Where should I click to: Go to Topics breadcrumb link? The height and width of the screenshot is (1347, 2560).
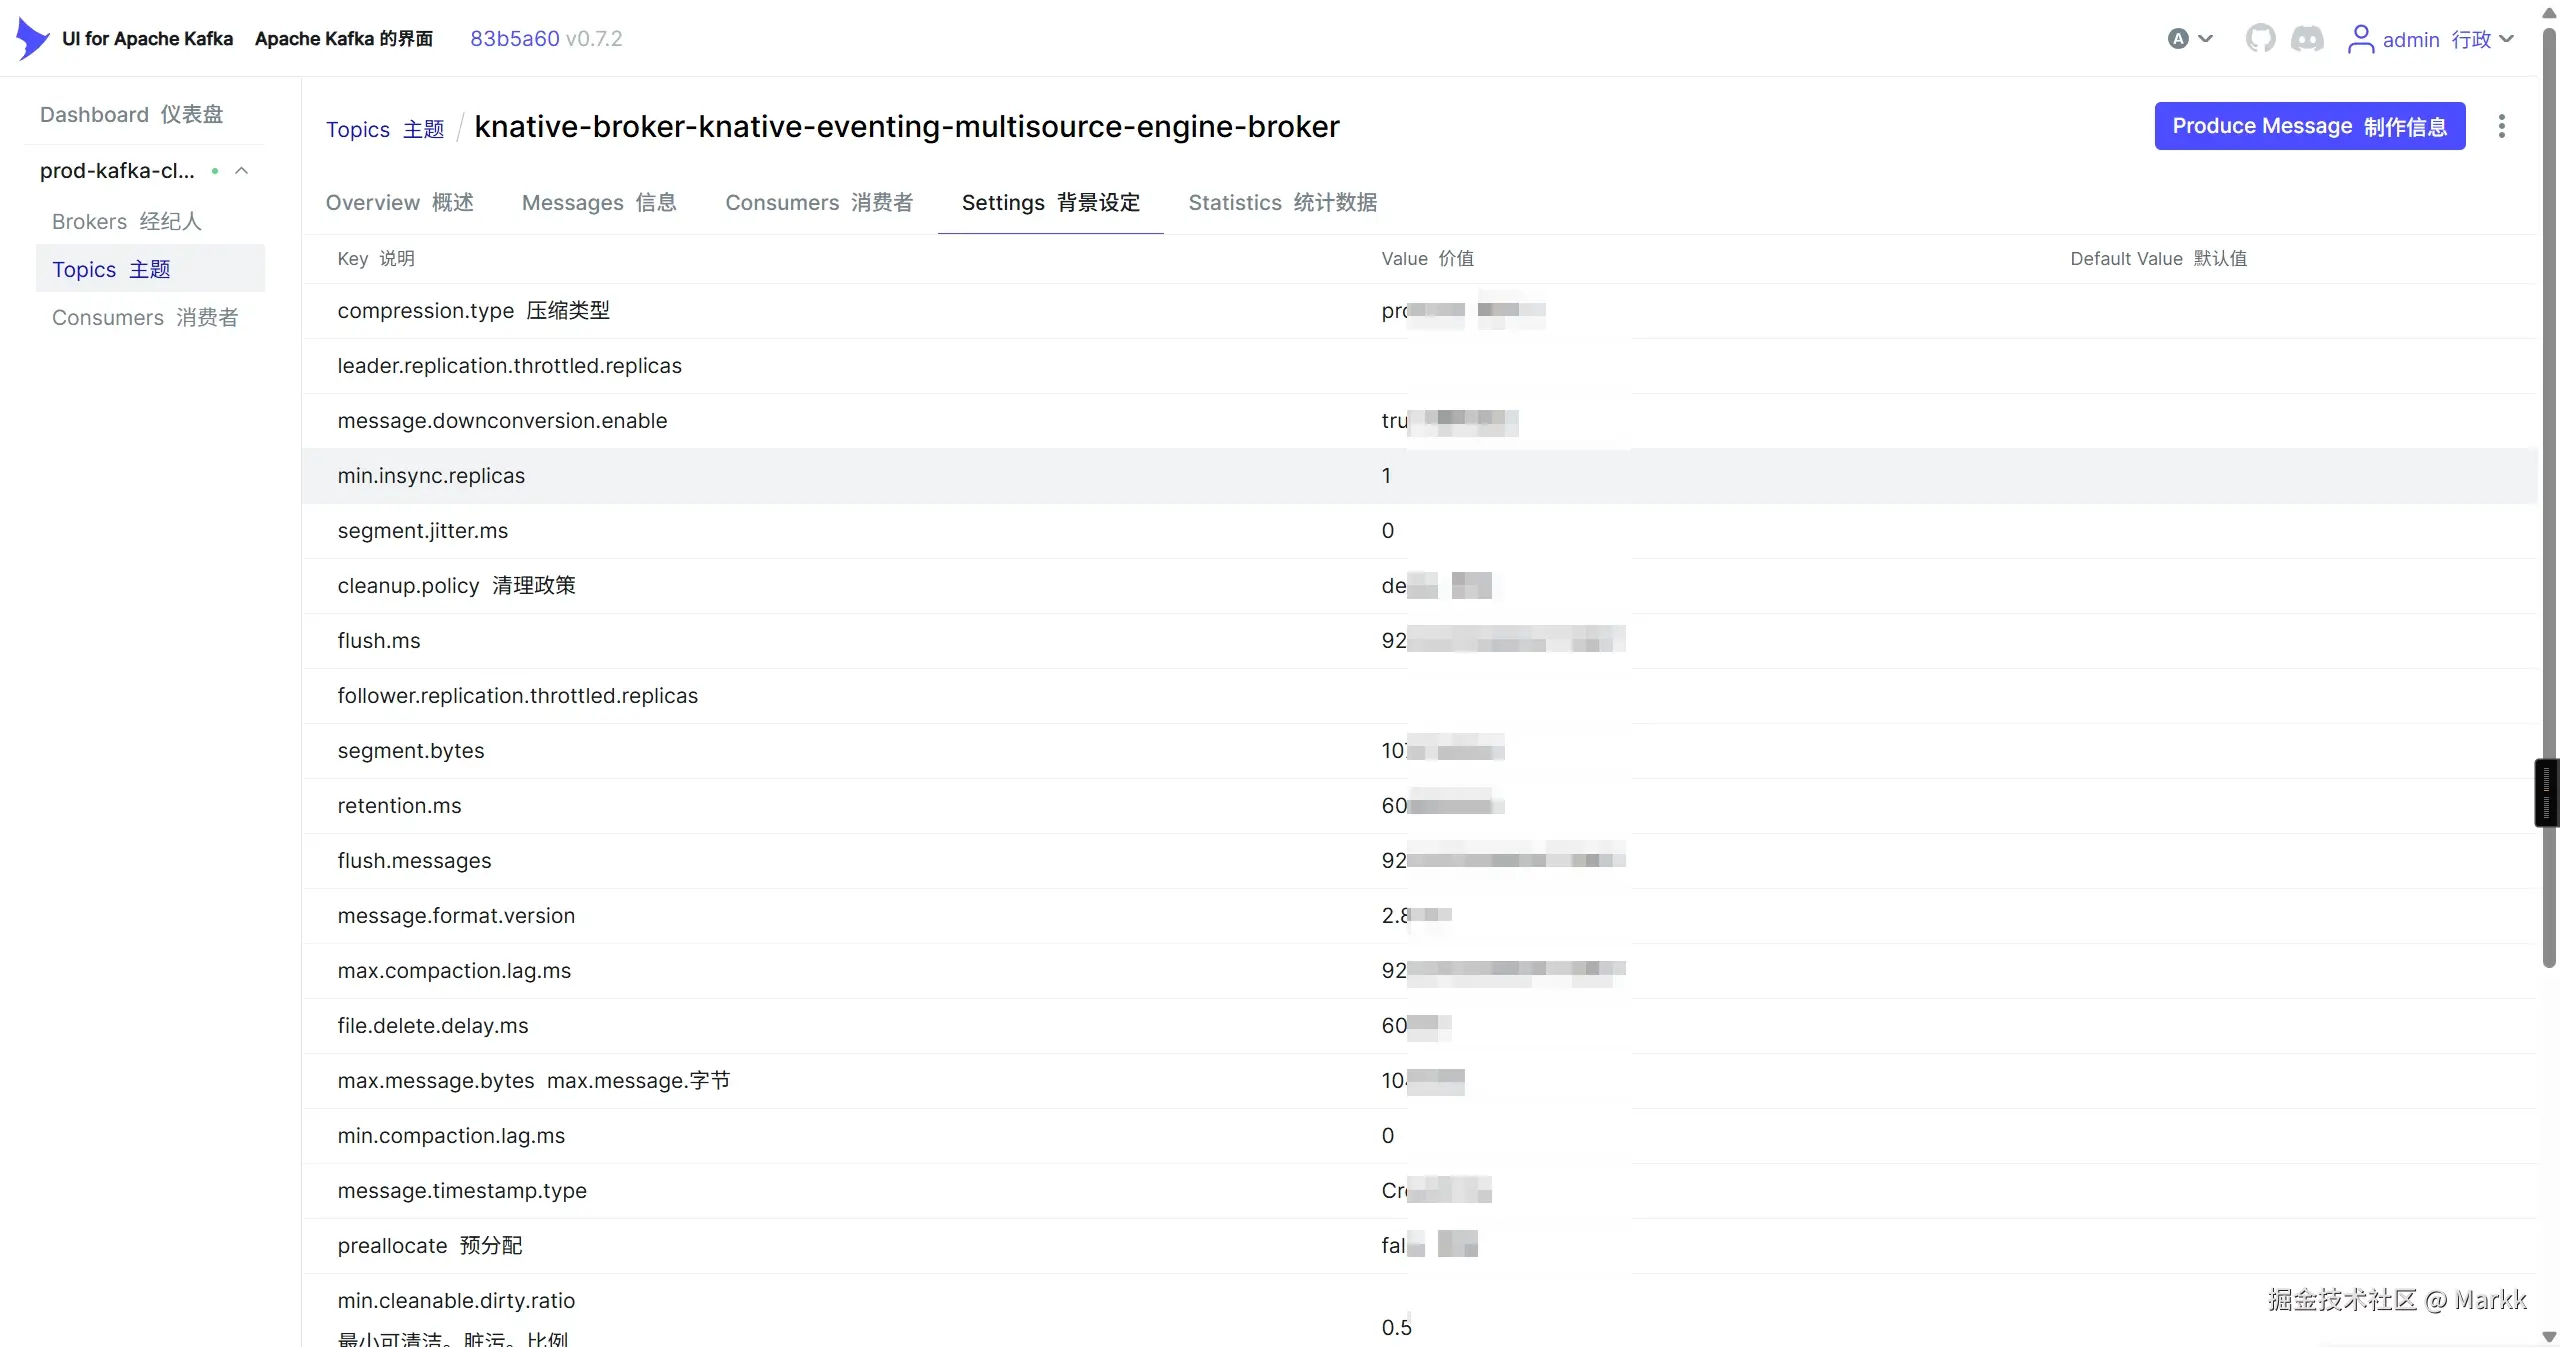point(385,129)
